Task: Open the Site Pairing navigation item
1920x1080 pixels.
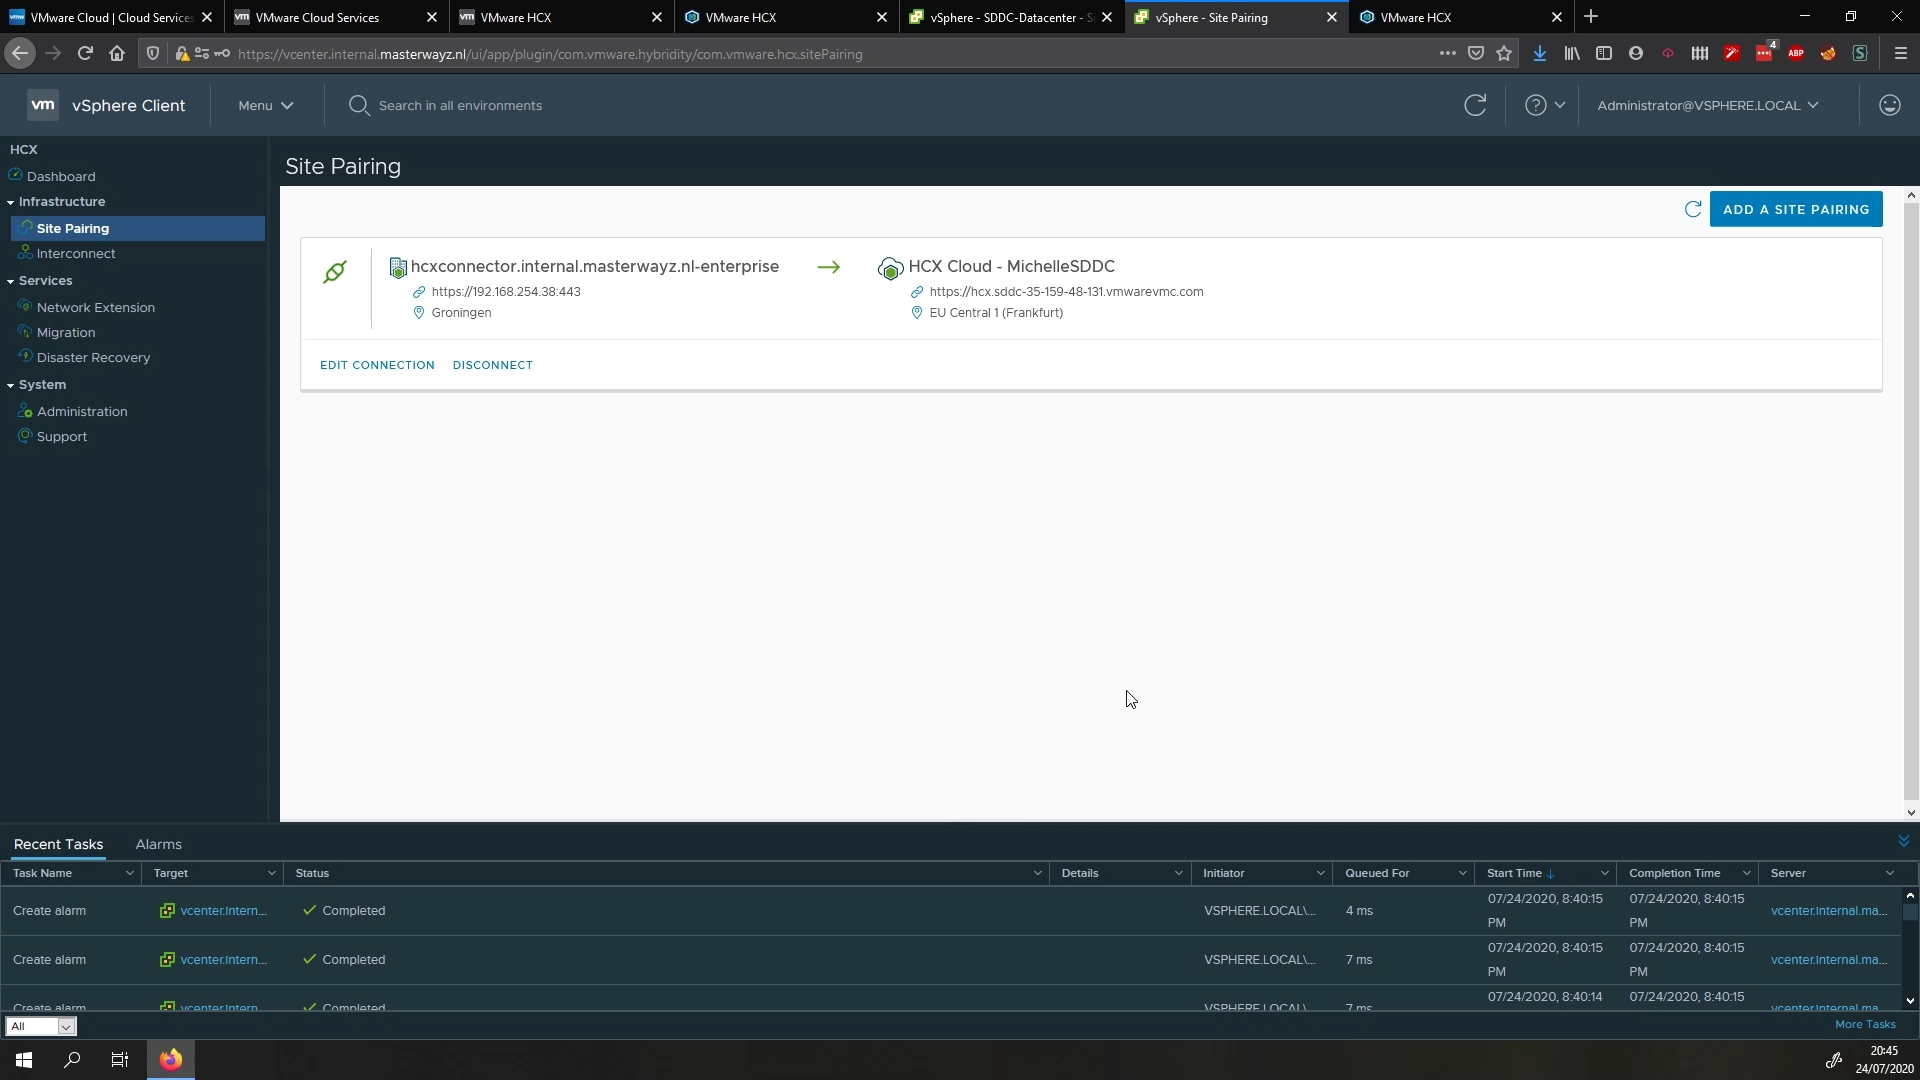Action: (x=138, y=228)
